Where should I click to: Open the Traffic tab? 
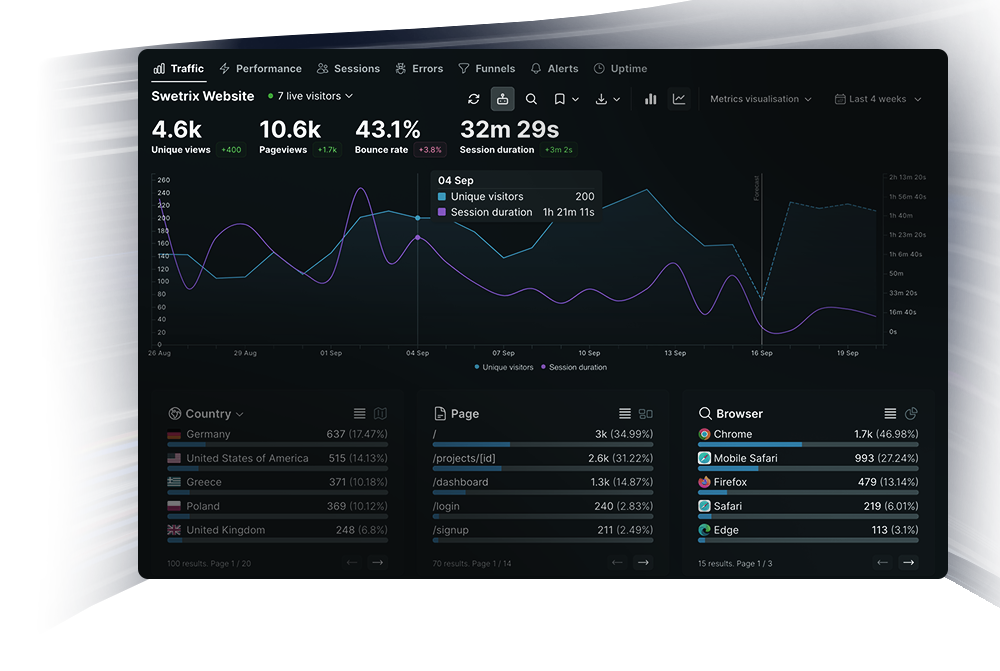[x=179, y=68]
